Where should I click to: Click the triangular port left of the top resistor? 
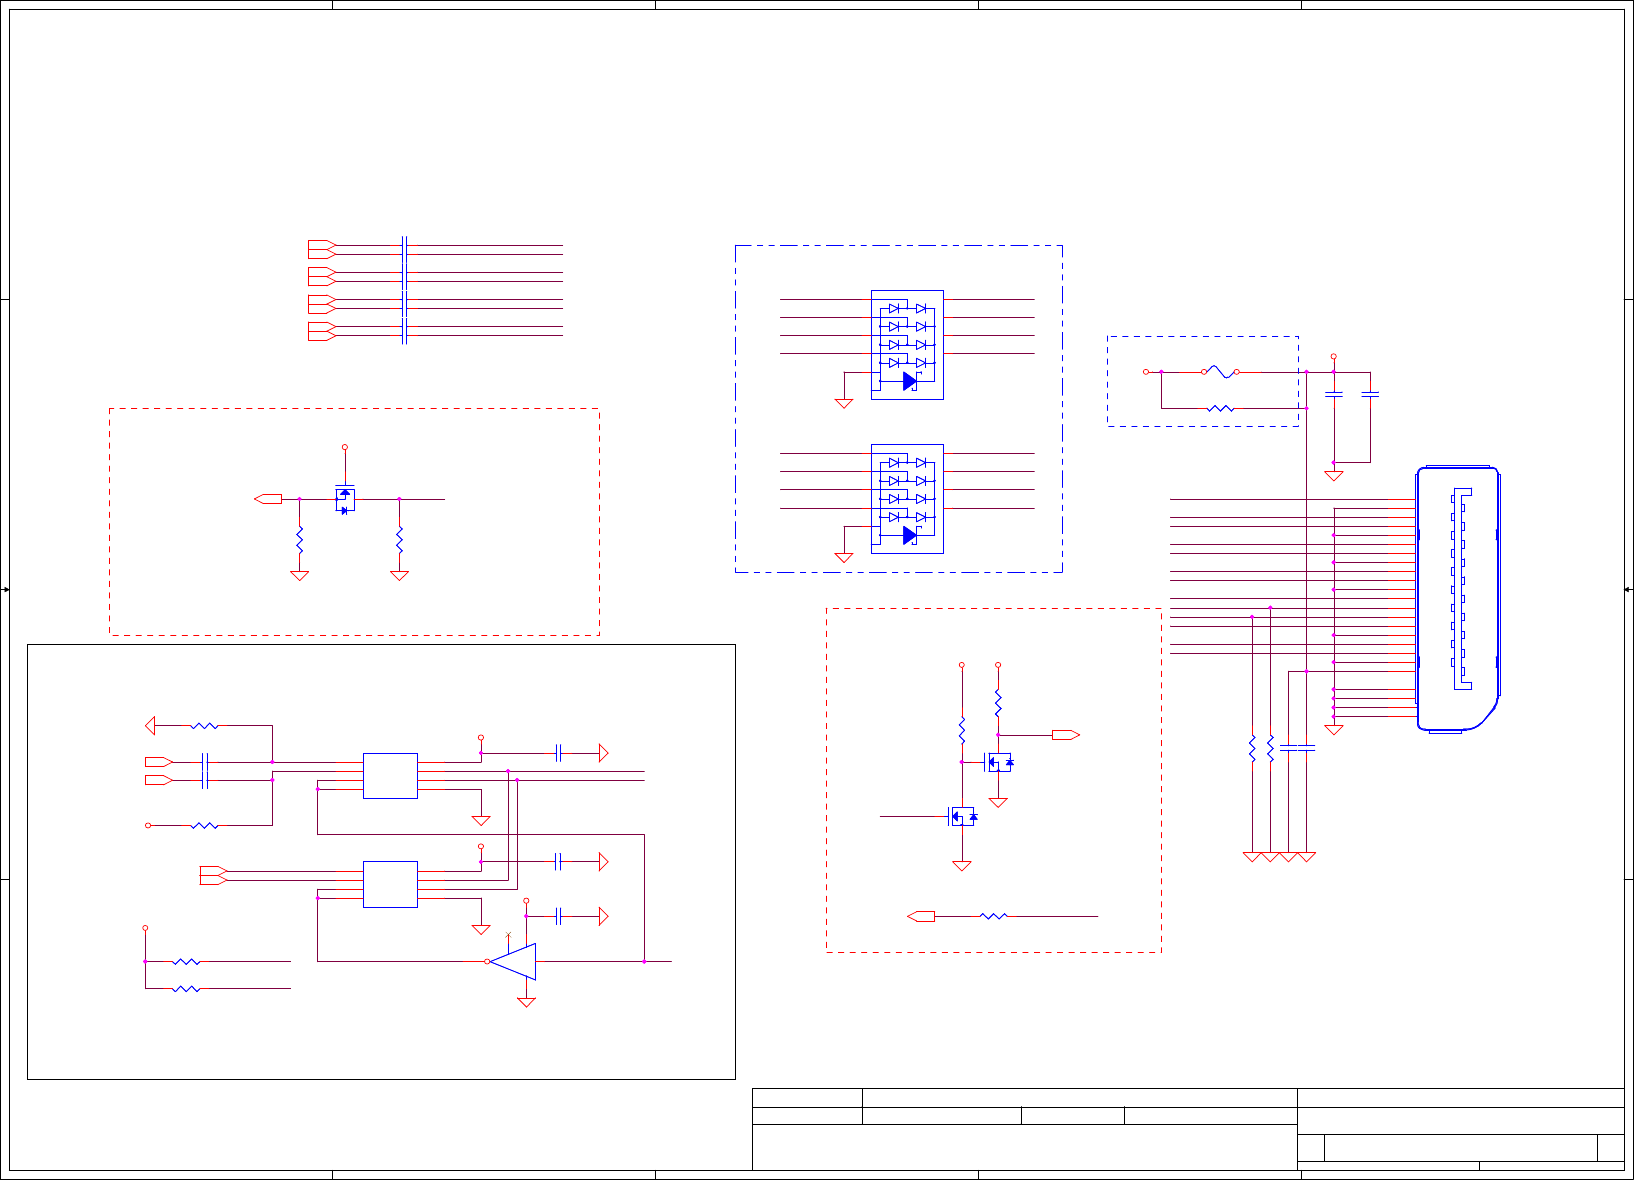150,725
